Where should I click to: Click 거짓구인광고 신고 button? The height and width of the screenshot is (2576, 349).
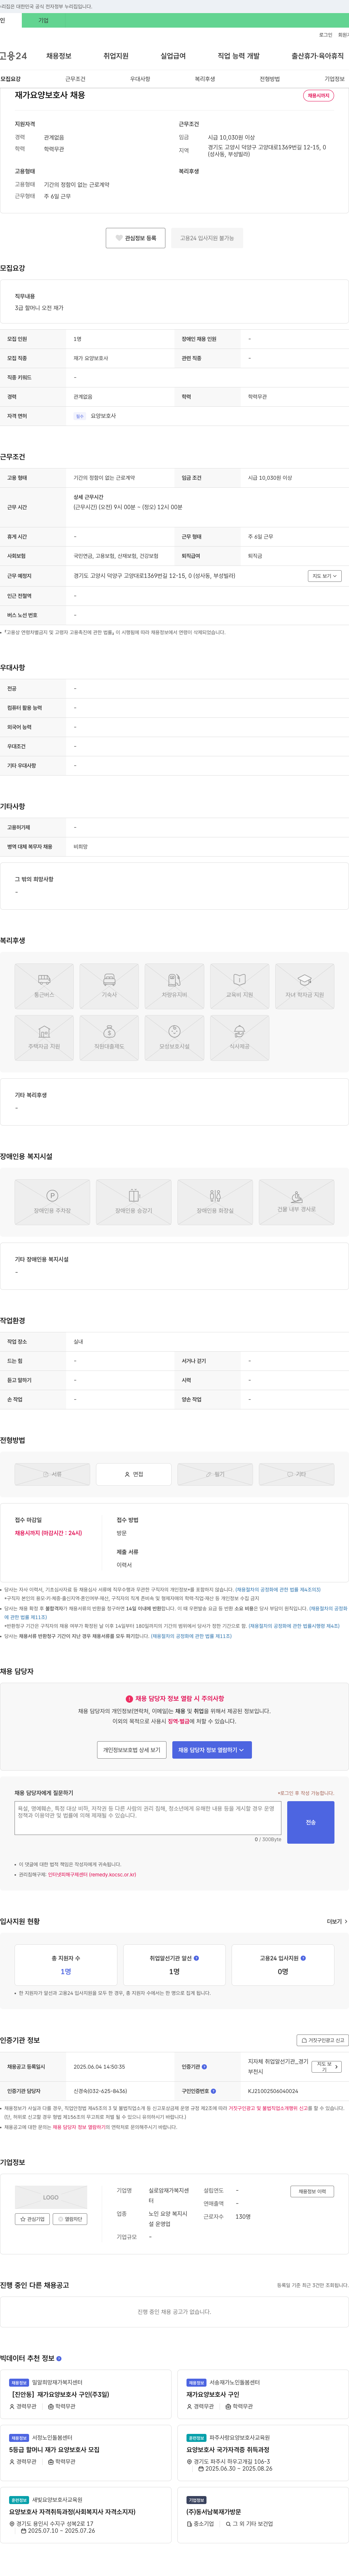click(x=323, y=2040)
